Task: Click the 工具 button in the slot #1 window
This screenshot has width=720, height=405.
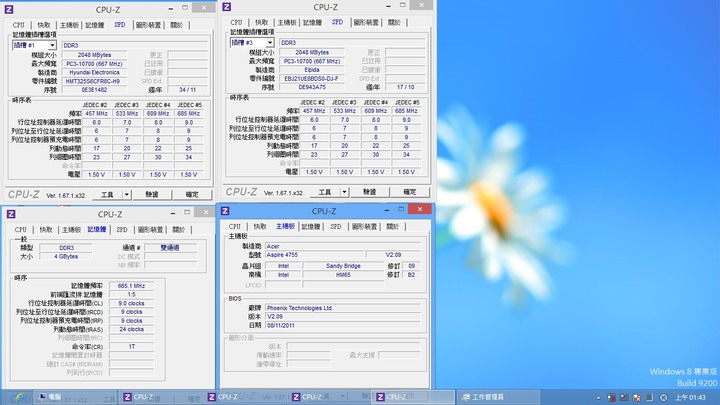Action: tap(107, 195)
